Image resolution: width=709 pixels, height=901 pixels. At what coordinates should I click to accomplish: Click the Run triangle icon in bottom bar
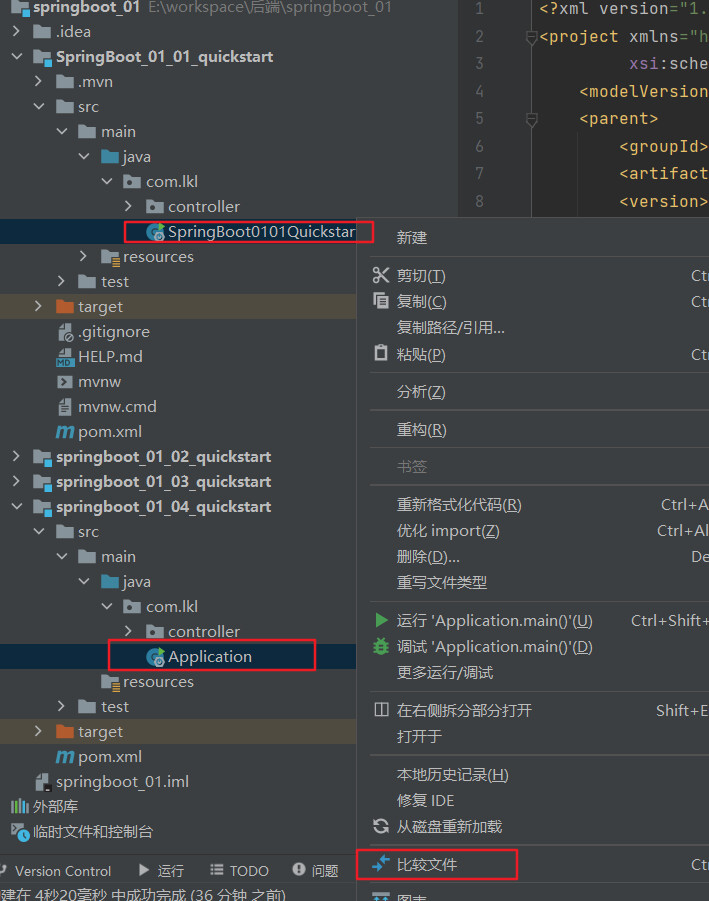144,870
